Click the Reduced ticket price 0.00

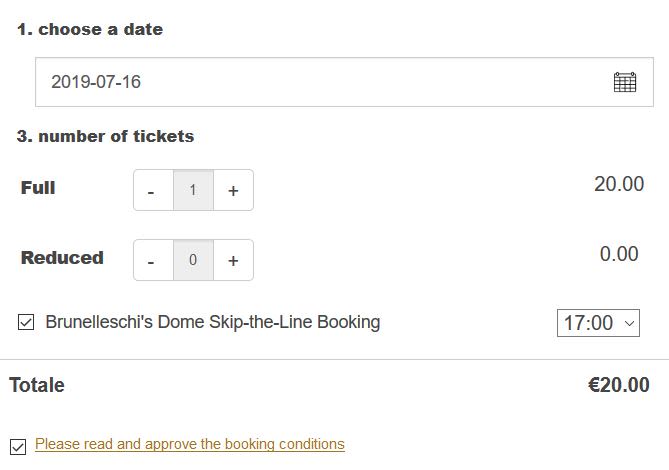619,254
